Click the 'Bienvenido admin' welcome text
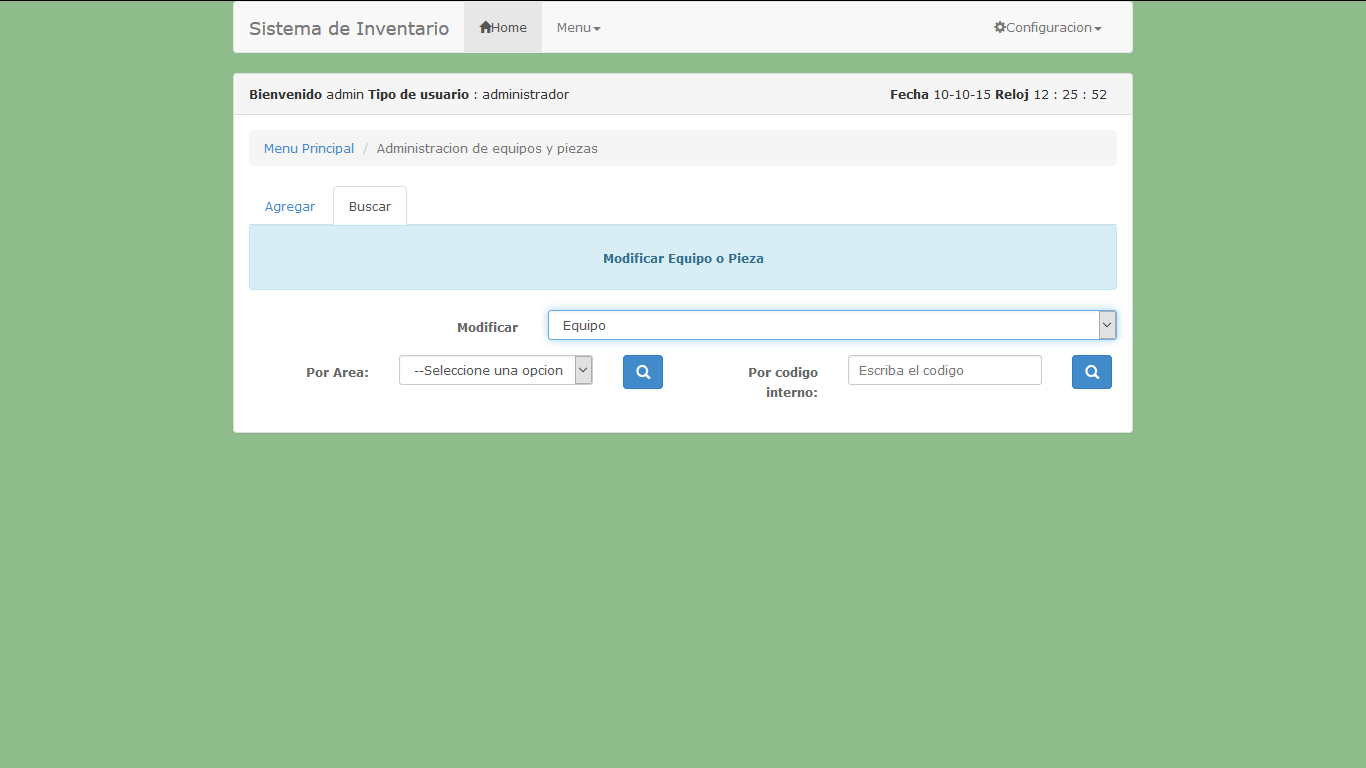 306,94
